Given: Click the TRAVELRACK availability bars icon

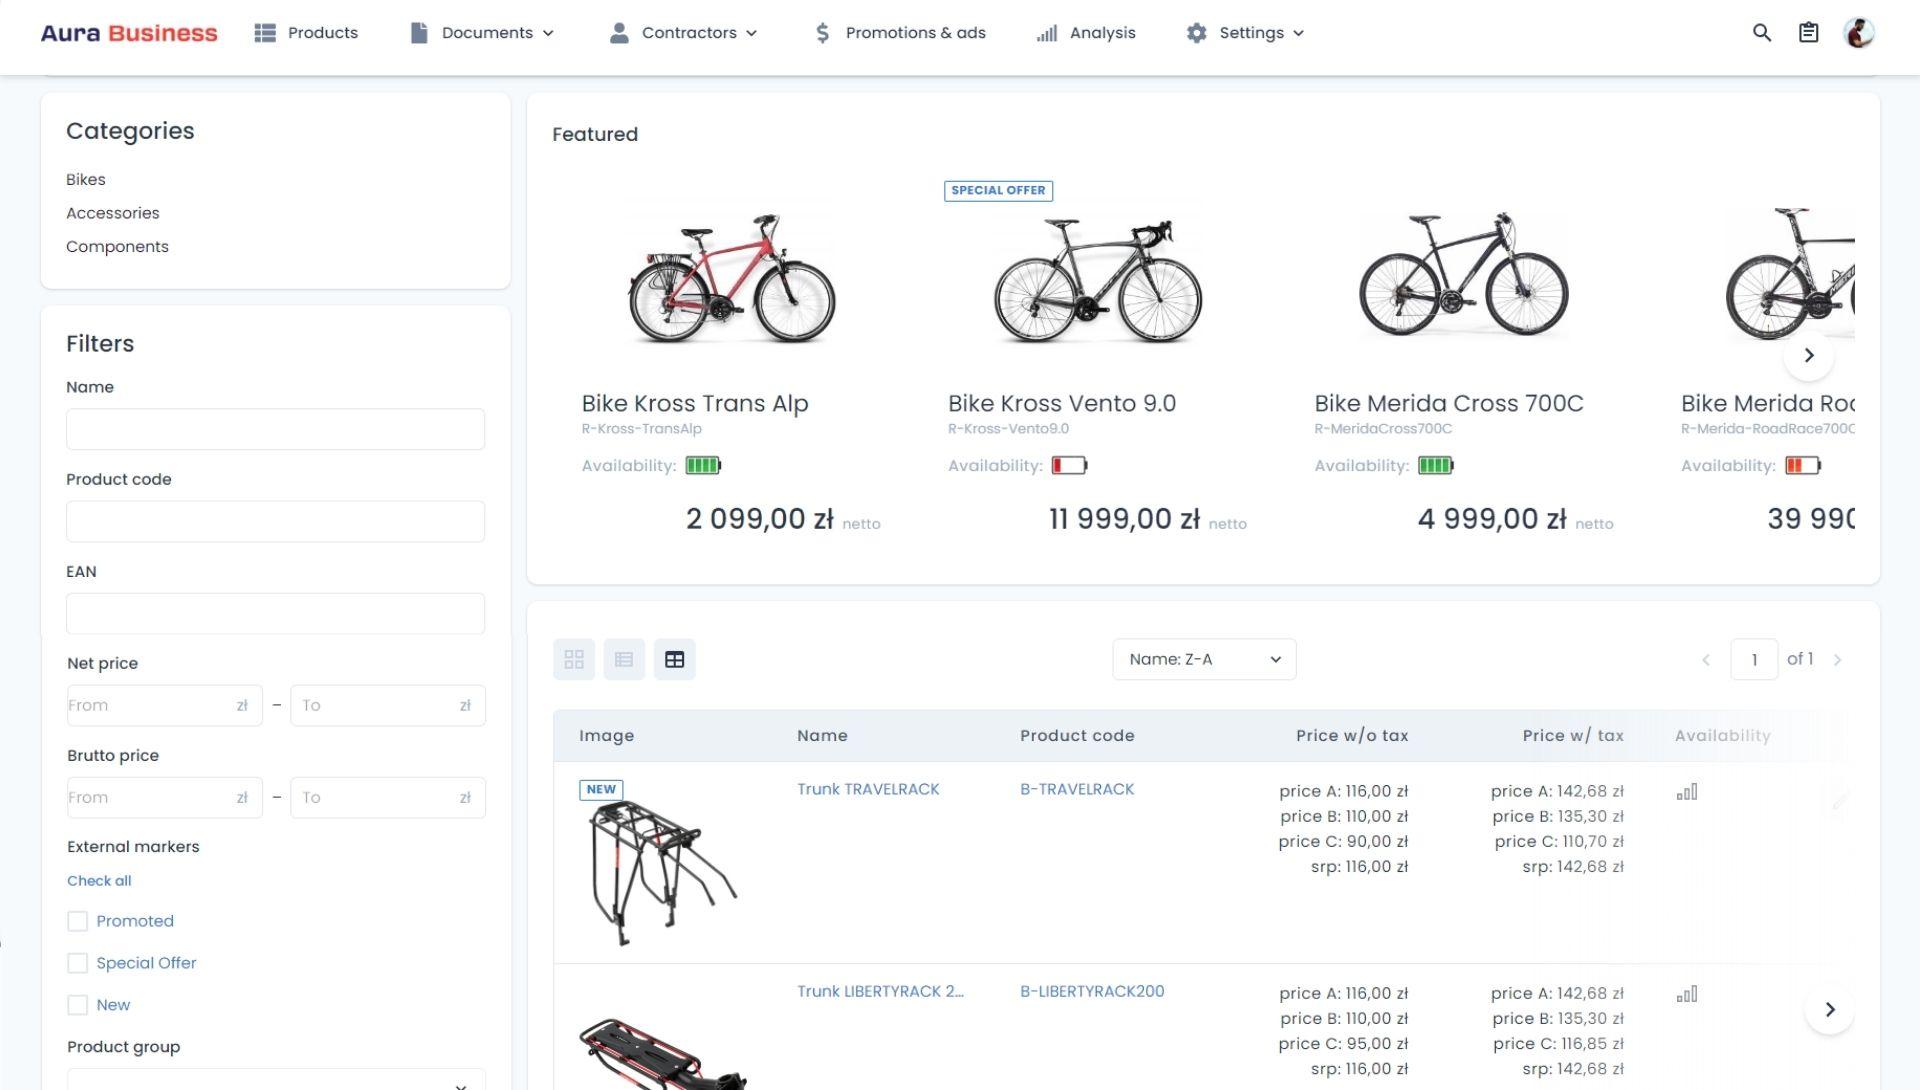Looking at the screenshot, I should [x=1687, y=792].
